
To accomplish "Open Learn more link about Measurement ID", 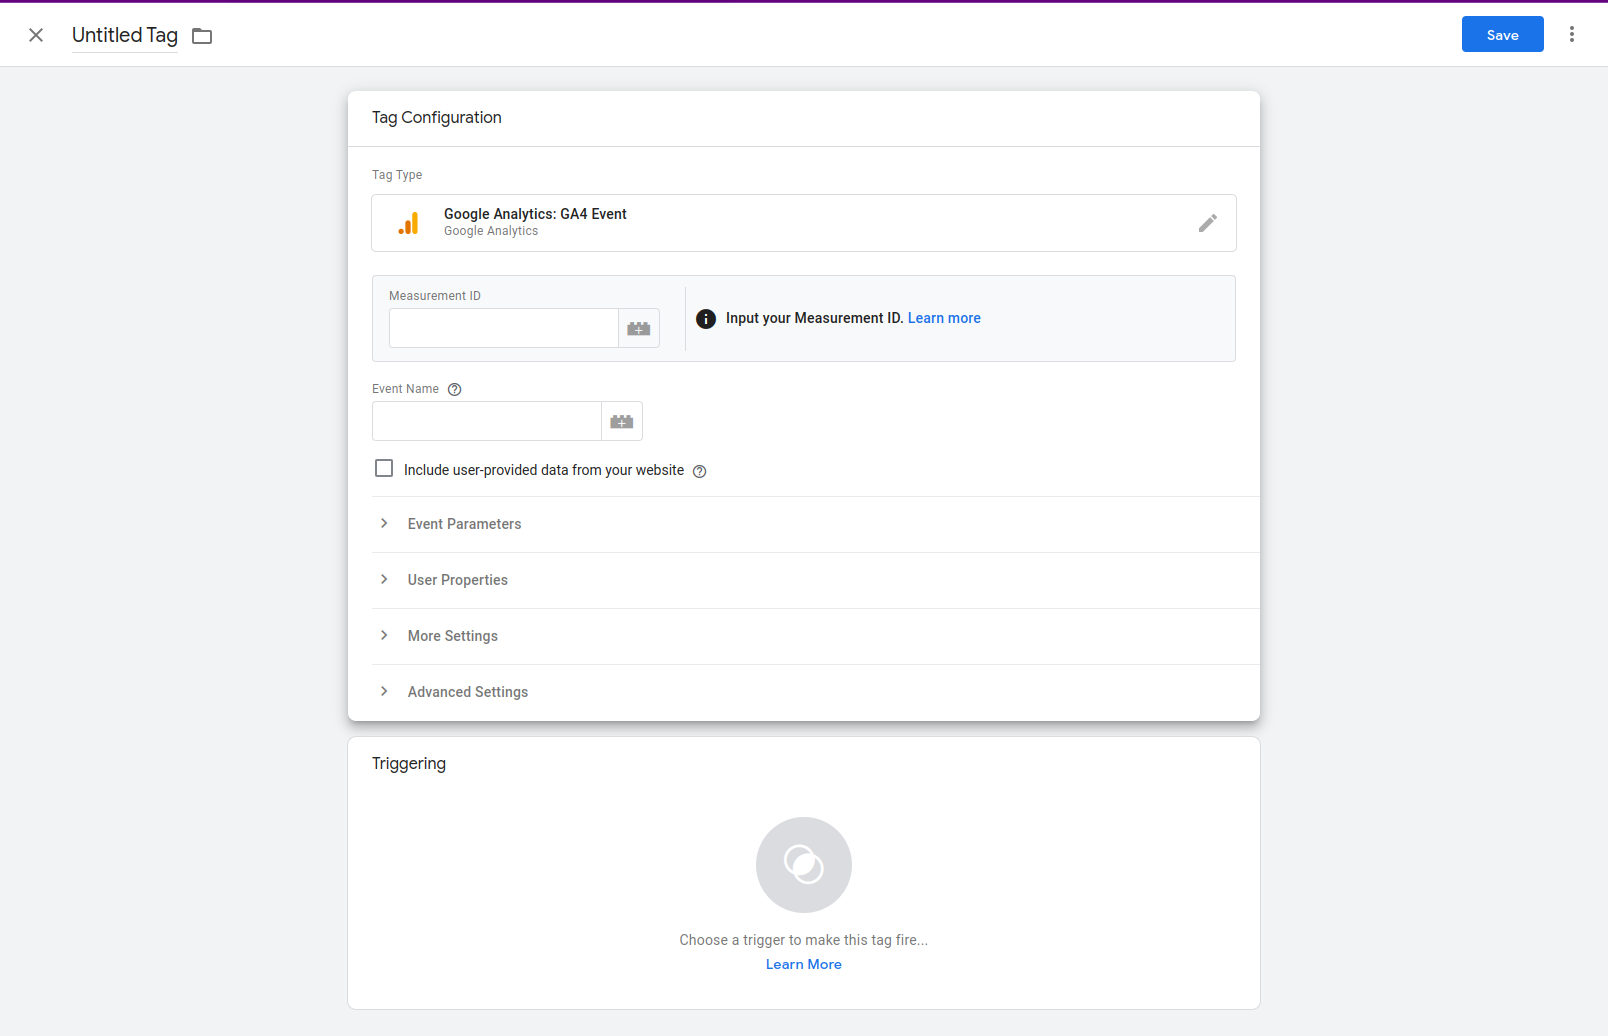I will coord(944,318).
